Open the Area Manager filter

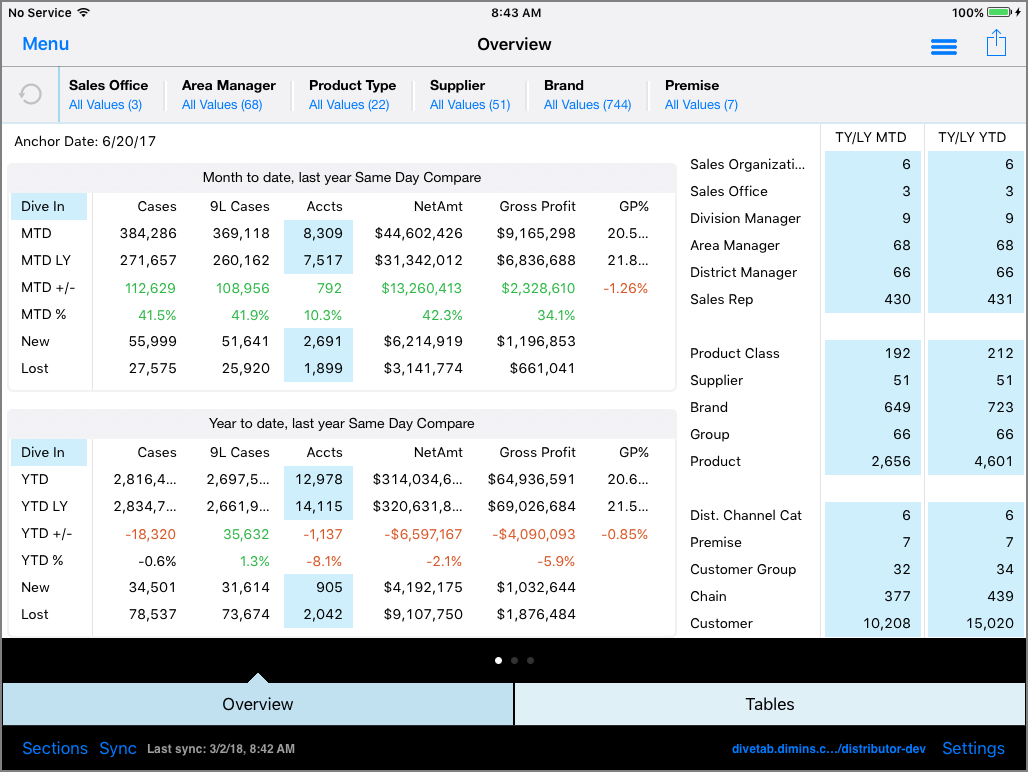229,94
